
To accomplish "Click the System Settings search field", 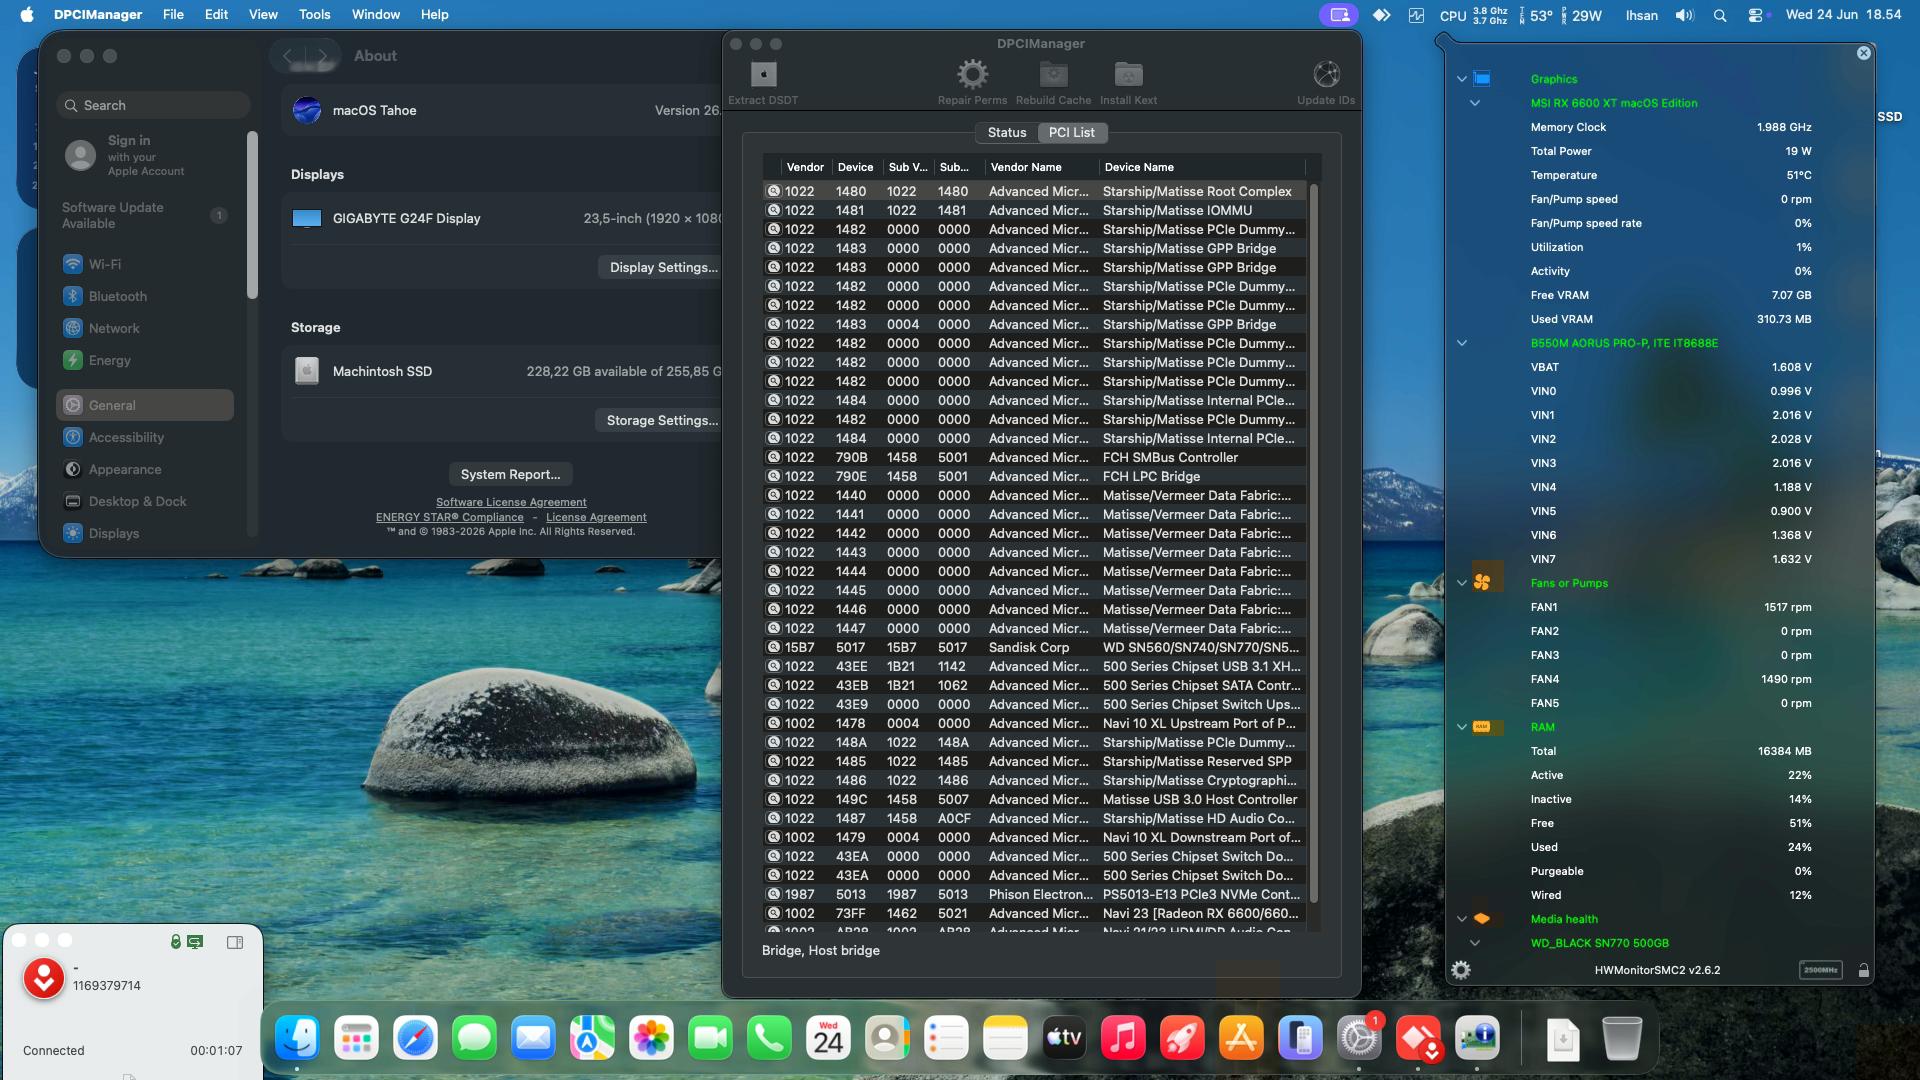I will point(153,105).
